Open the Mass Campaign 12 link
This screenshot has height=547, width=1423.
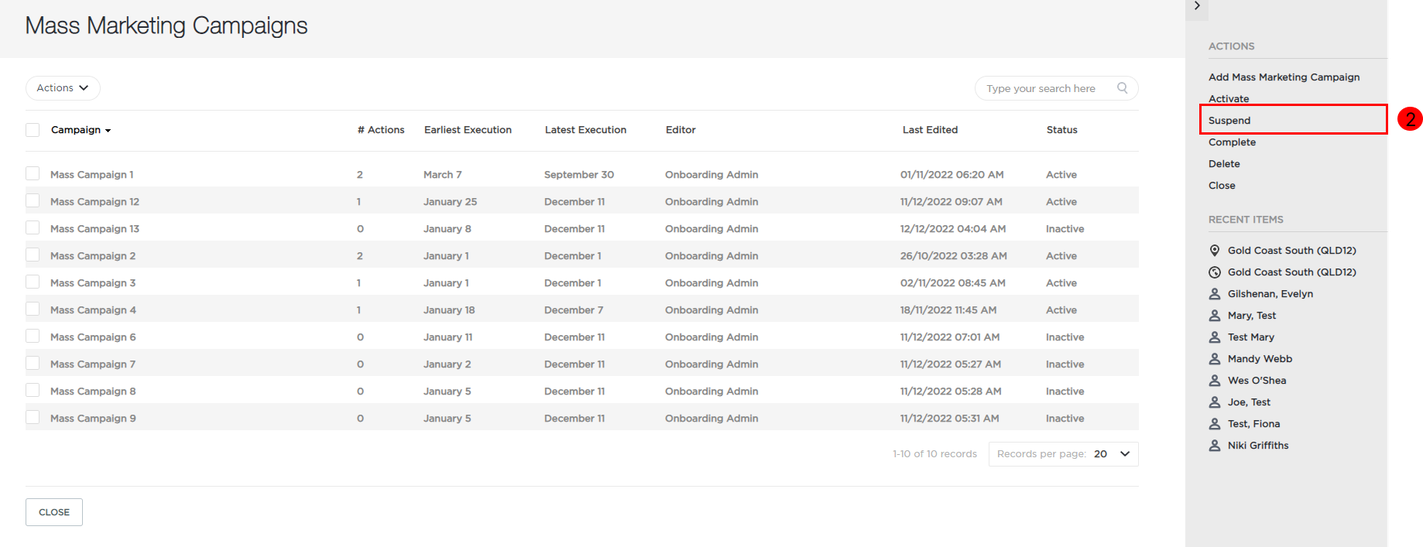(95, 202)
